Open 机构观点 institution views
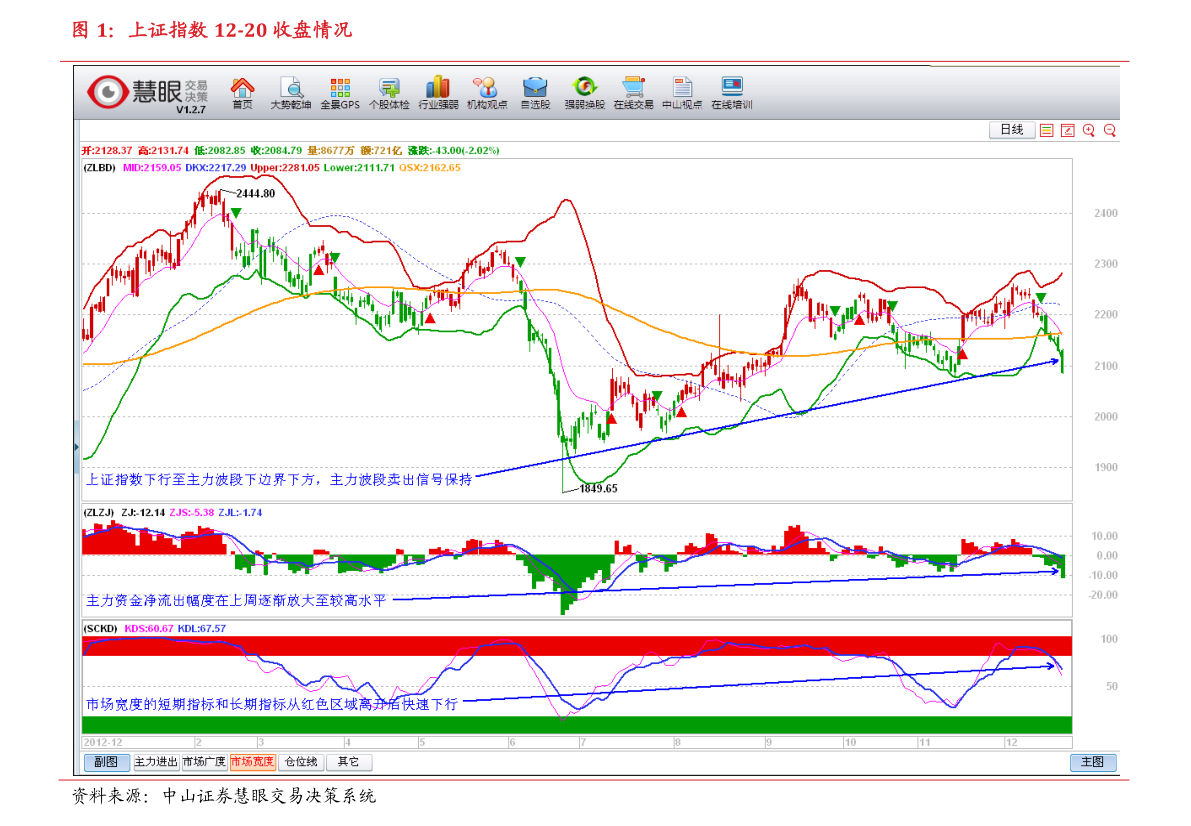Screen dimensions: 1191x826 pyautogui.click(x=486, y=92)
